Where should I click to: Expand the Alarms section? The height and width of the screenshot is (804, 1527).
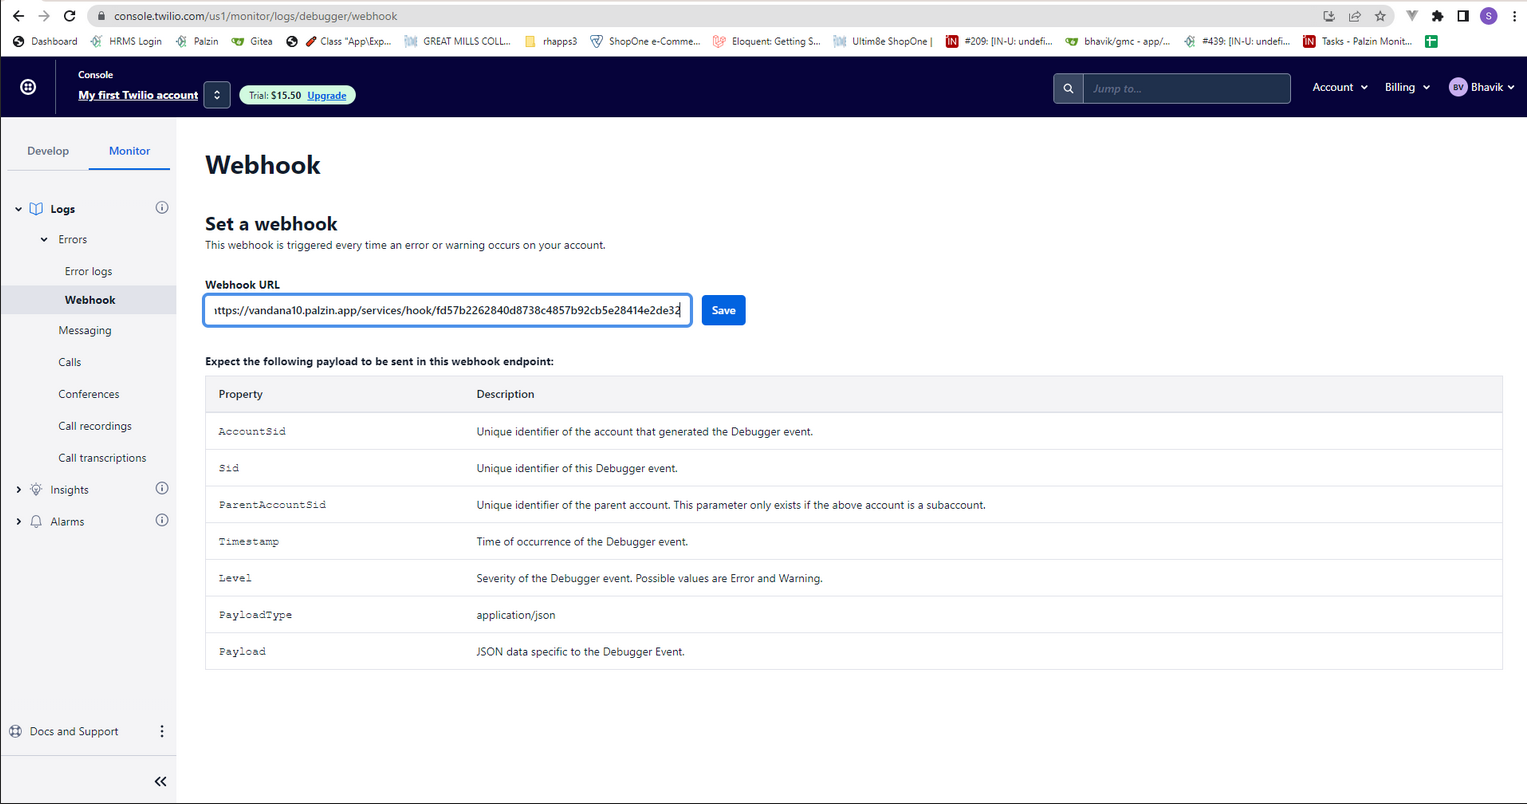point(18,522)
